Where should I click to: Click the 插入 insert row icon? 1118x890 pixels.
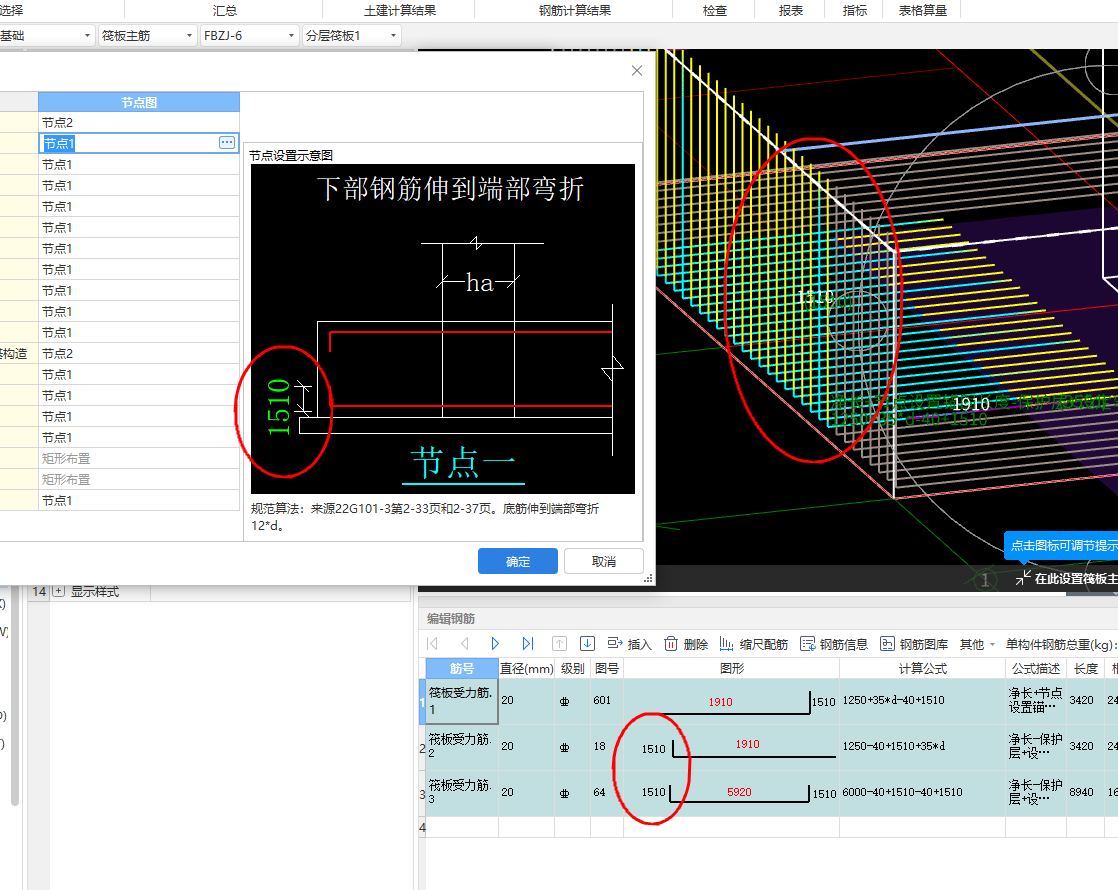click(628, 644)
